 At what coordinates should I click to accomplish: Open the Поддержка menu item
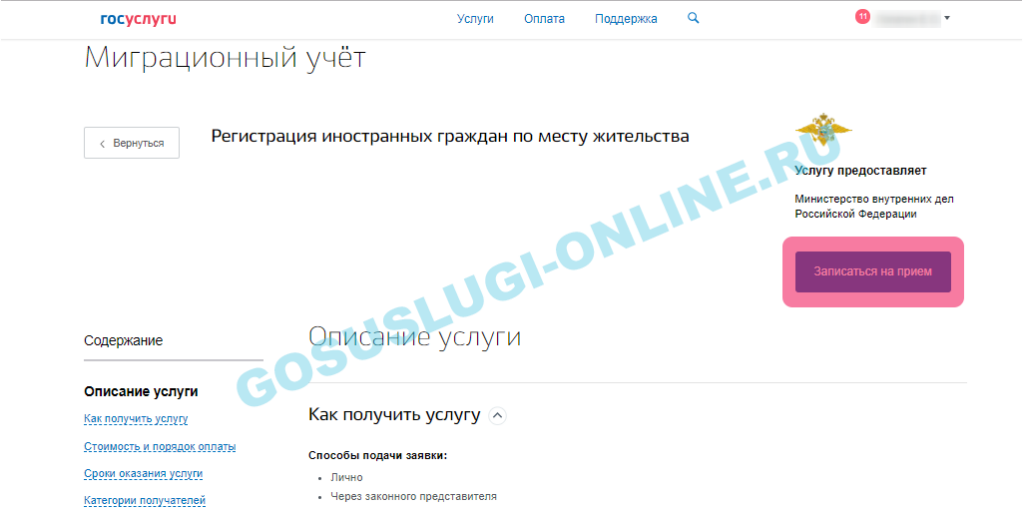click(626, 19)
